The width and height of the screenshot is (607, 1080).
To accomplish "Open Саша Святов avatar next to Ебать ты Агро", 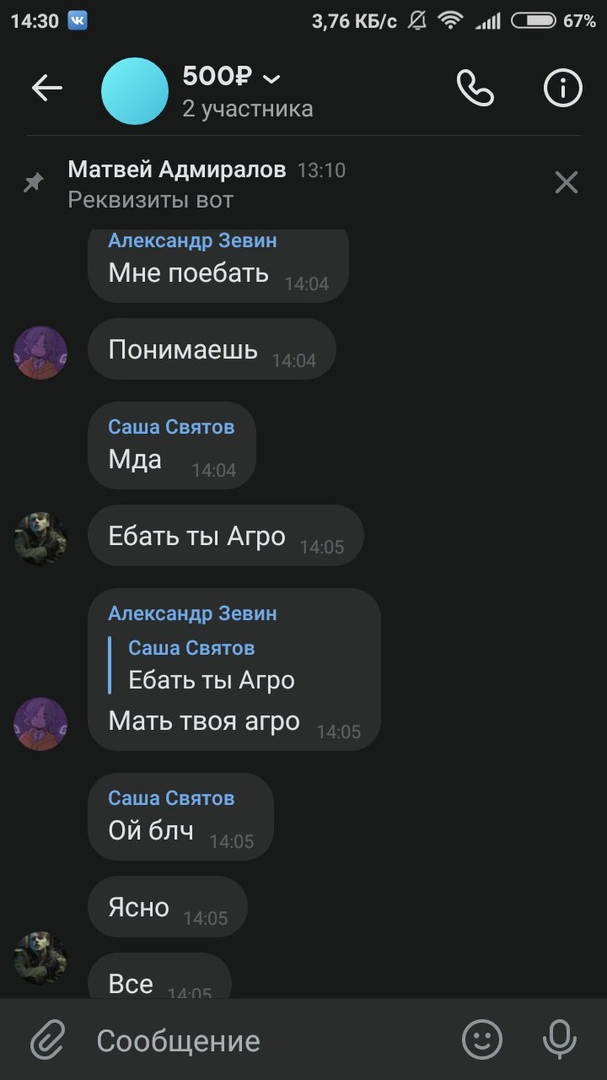I will (x=41, y=539).
